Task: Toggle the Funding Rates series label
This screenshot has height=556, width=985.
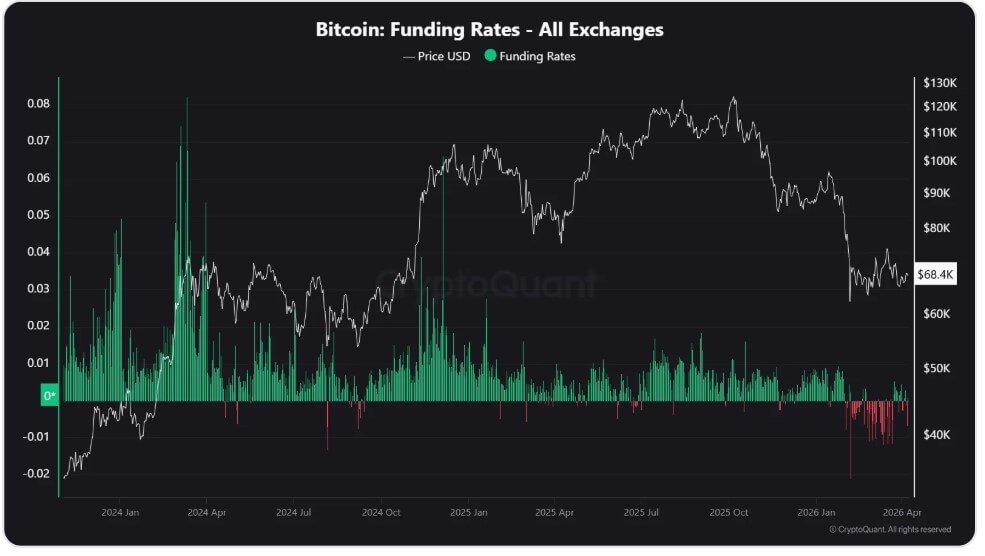Action: (540, 56)
